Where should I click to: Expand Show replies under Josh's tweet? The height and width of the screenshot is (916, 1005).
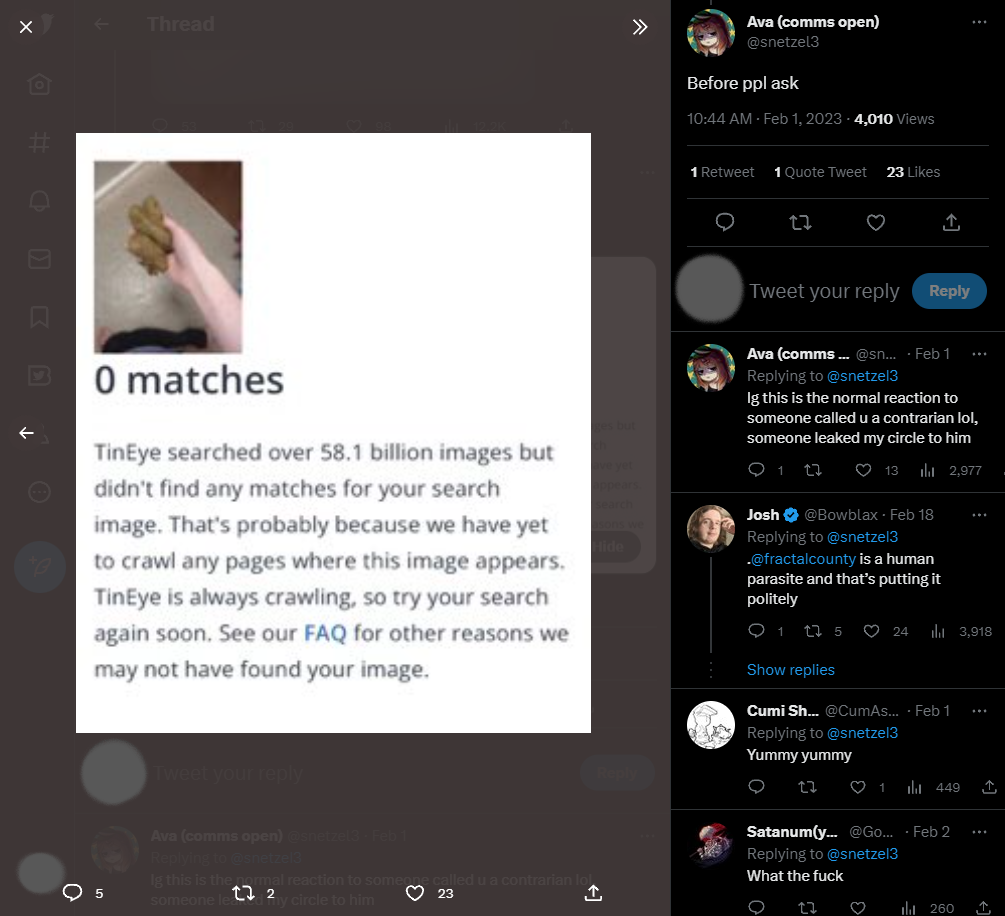pos(790,670)
